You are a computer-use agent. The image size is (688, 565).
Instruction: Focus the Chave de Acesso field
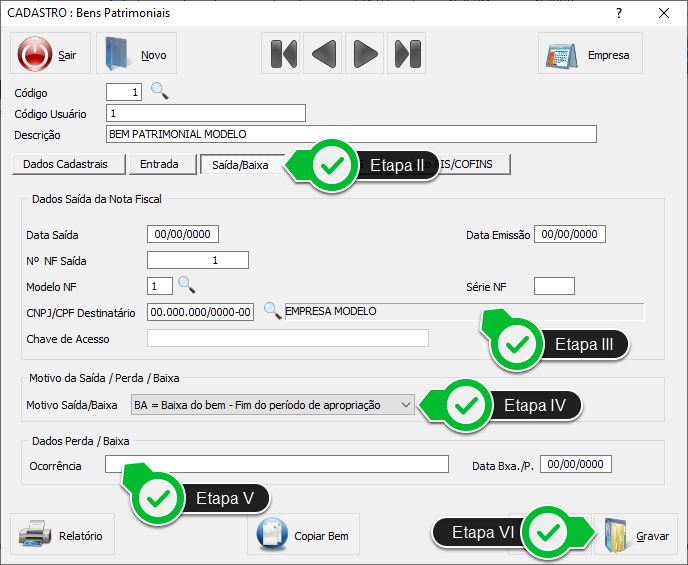(287, 338)
